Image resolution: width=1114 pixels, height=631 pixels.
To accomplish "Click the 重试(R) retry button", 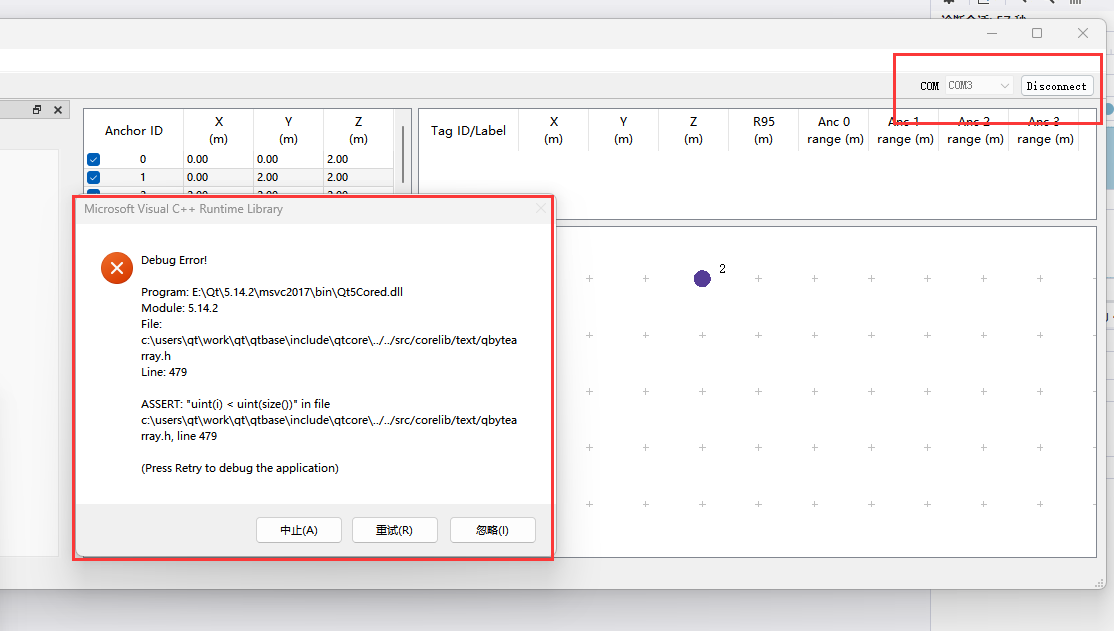I will (x=394, y=530).
